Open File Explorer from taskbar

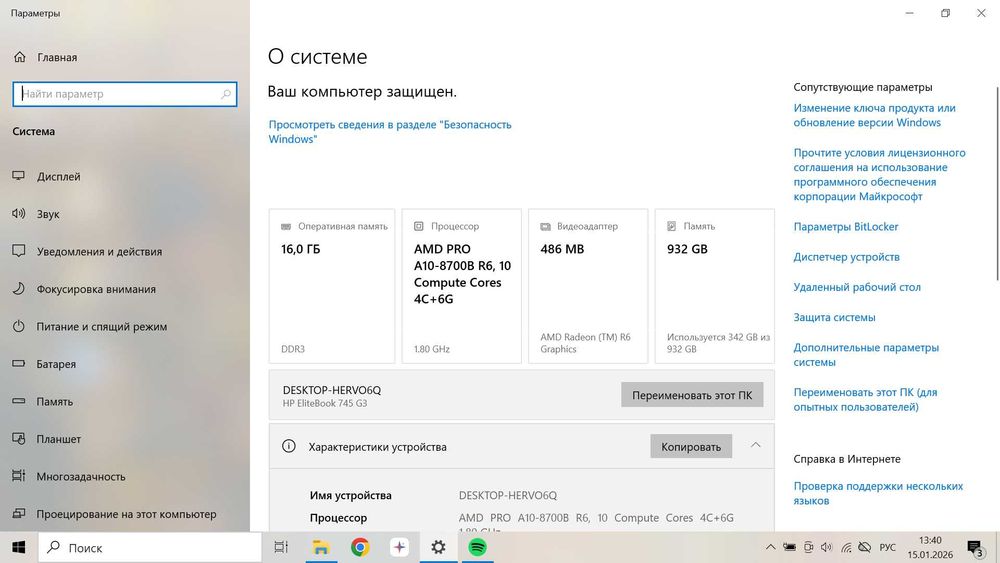(x=321, y=548)
